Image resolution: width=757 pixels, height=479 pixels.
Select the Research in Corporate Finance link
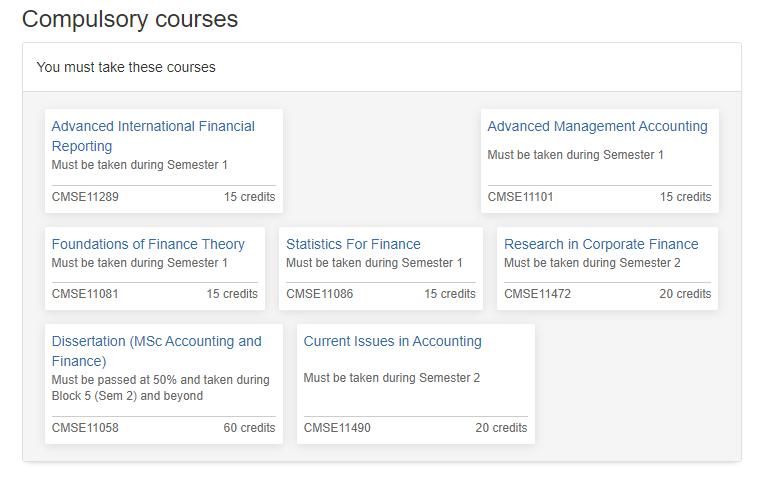click(601, 244)
